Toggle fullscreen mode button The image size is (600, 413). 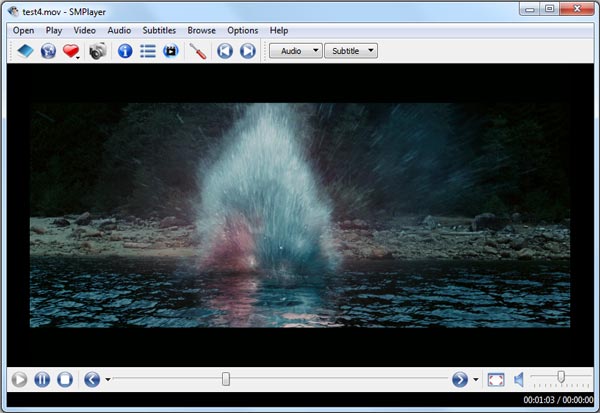[496, 379]
